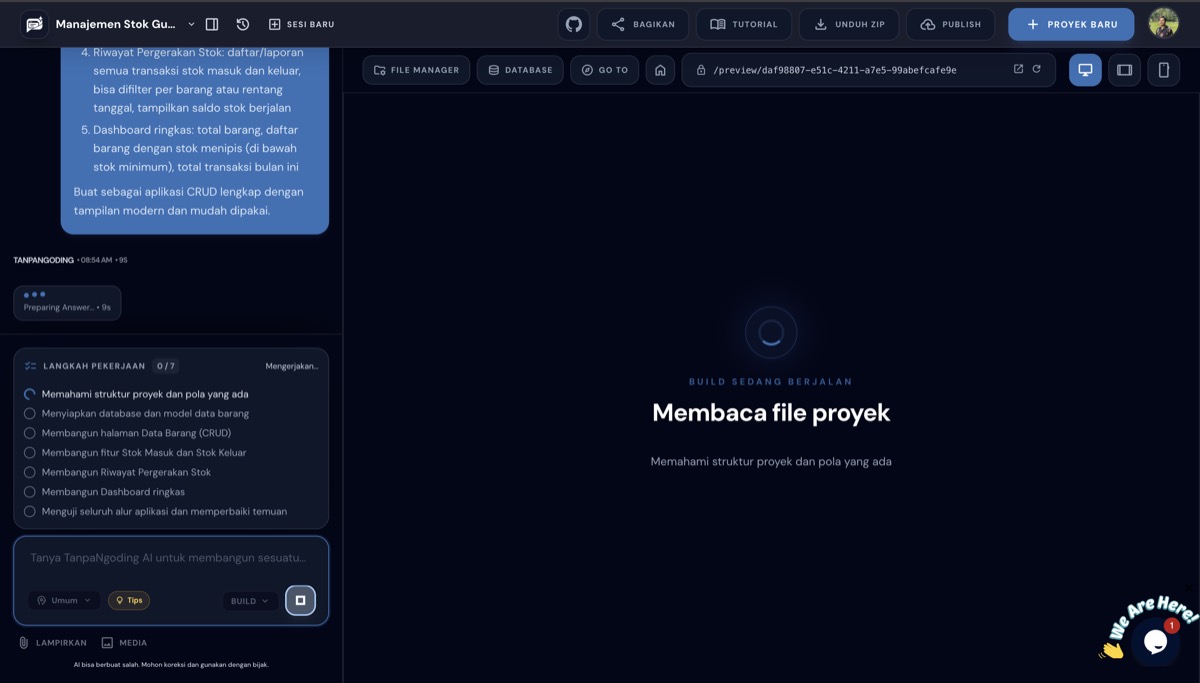Show prompt Tips
The image size is (1200, 683).
click(x=129, y=600)
